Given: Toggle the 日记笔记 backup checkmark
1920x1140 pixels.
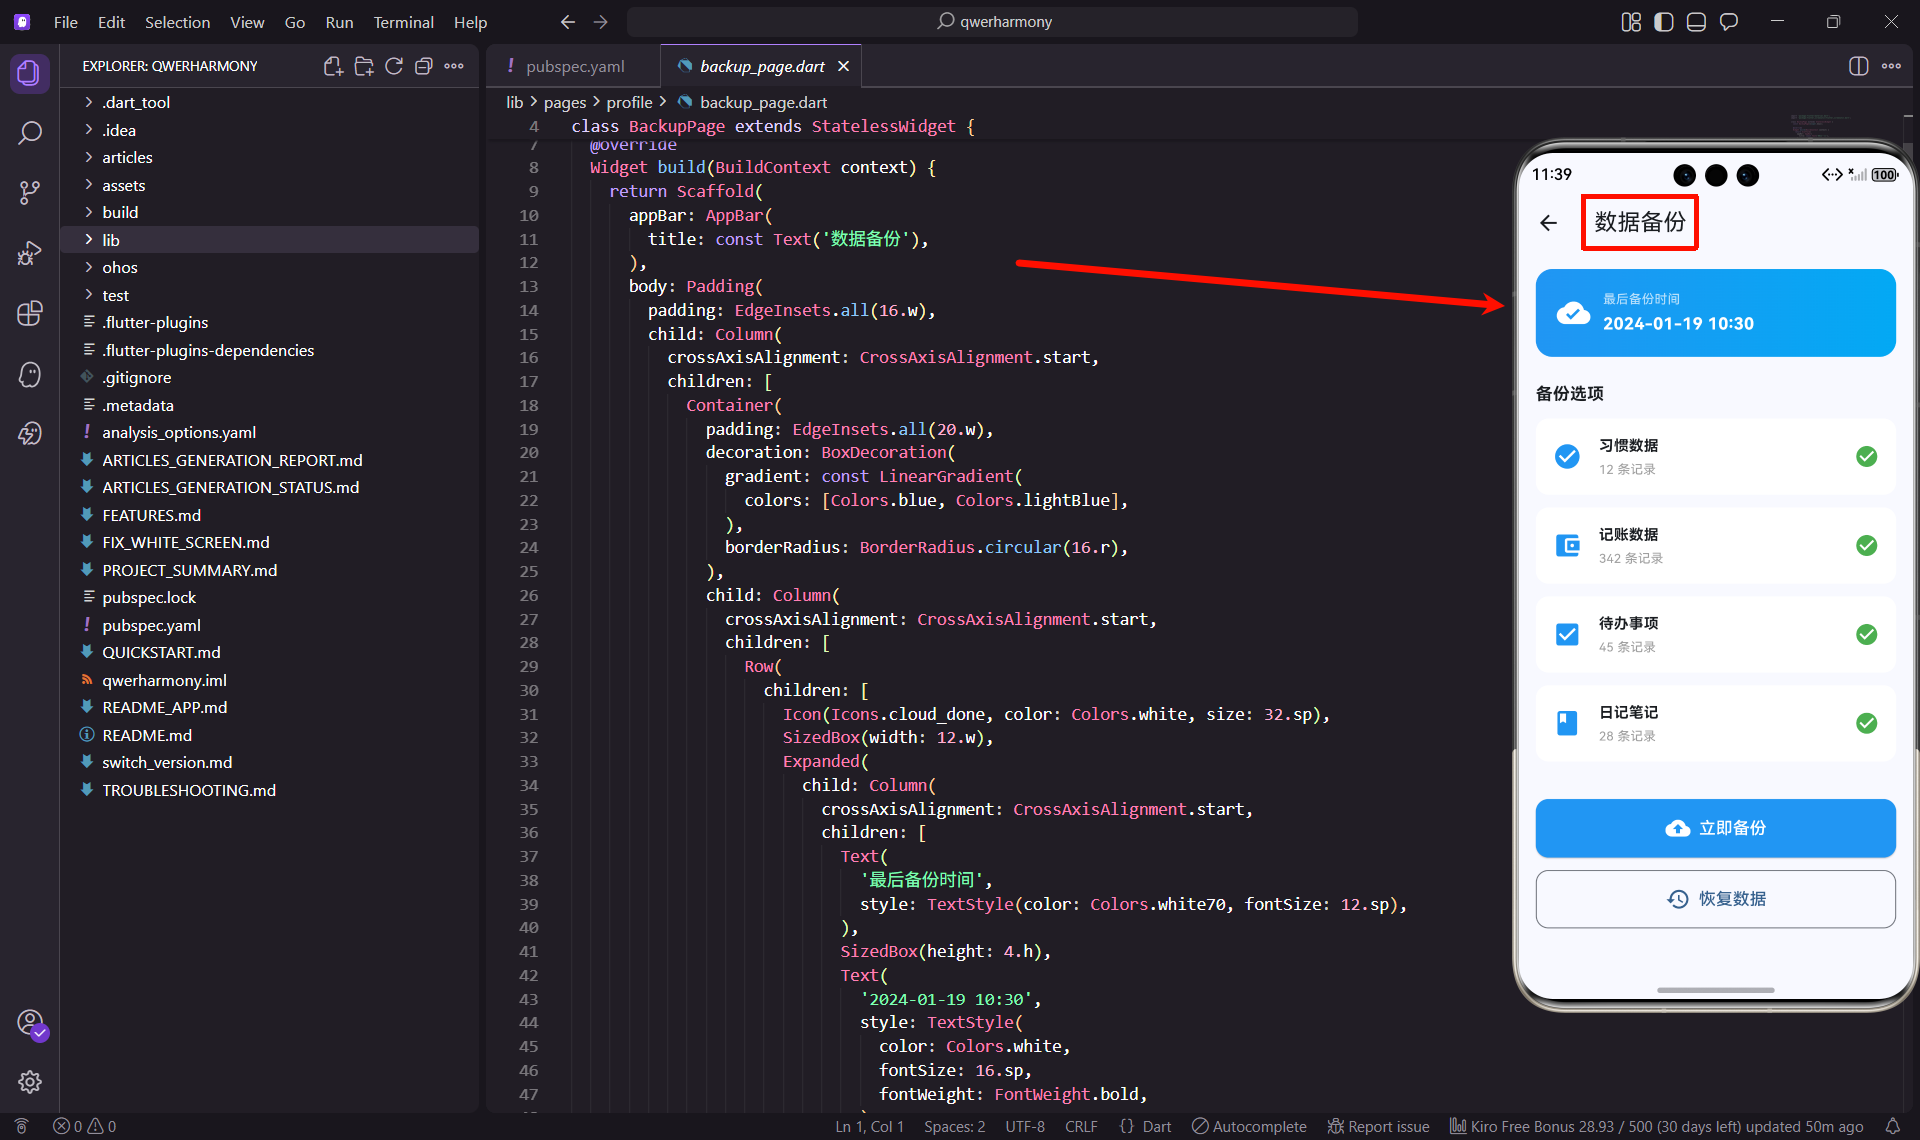Looking at the screenshot, I should [x=1866, y=723].
